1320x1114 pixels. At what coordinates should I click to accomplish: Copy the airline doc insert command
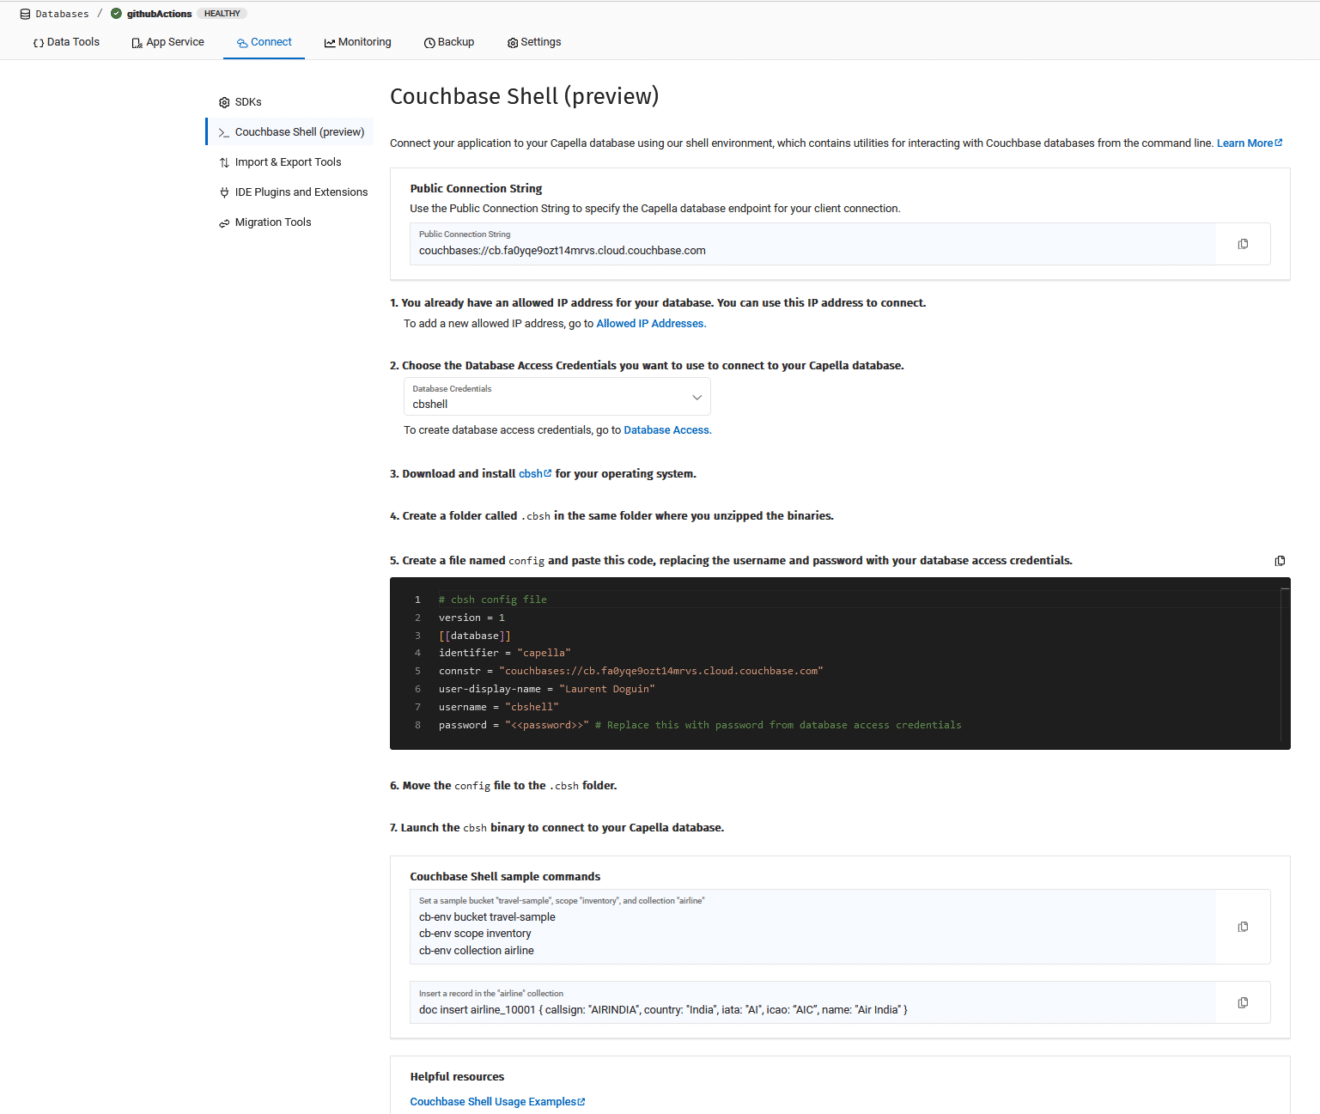[x=1242, y=1002]
